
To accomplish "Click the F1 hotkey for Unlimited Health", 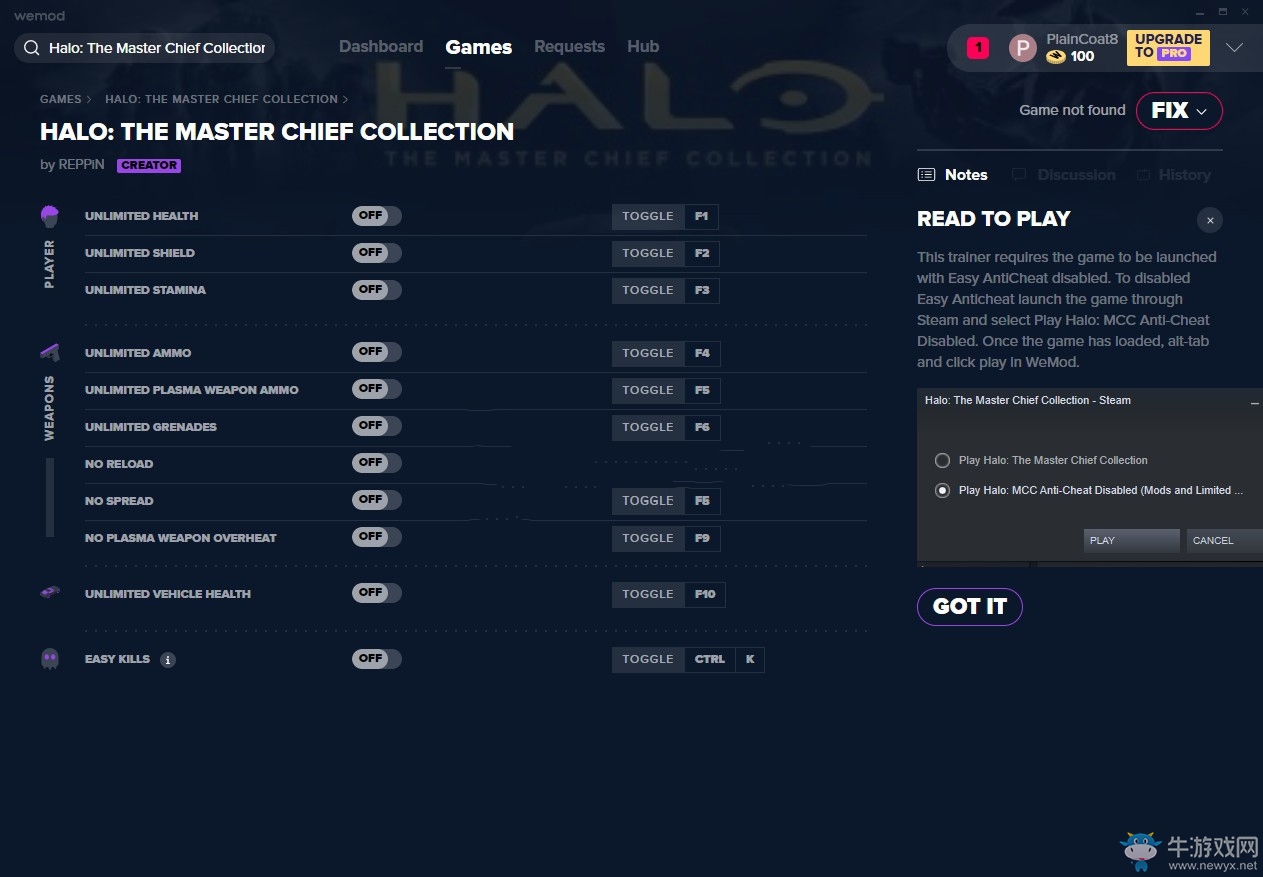I will click(x=702, y=217).
